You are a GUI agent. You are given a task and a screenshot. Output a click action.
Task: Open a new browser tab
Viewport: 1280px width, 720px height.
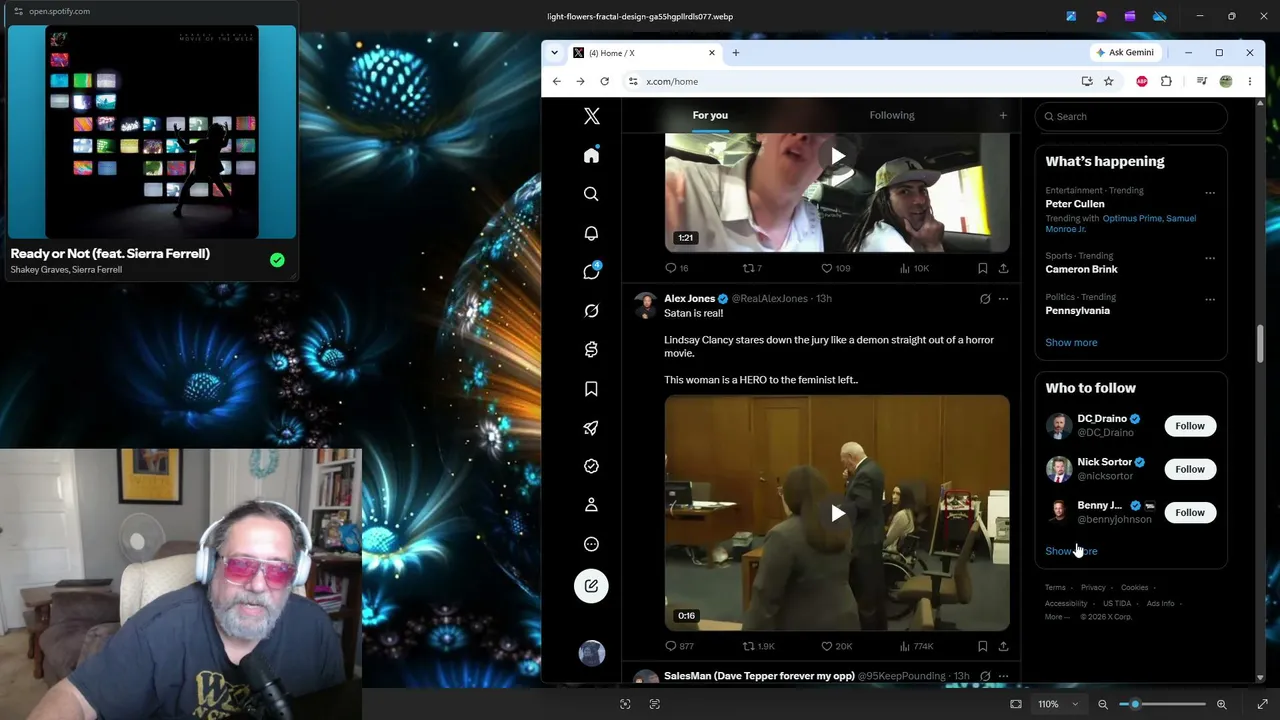tap(735, 53)
